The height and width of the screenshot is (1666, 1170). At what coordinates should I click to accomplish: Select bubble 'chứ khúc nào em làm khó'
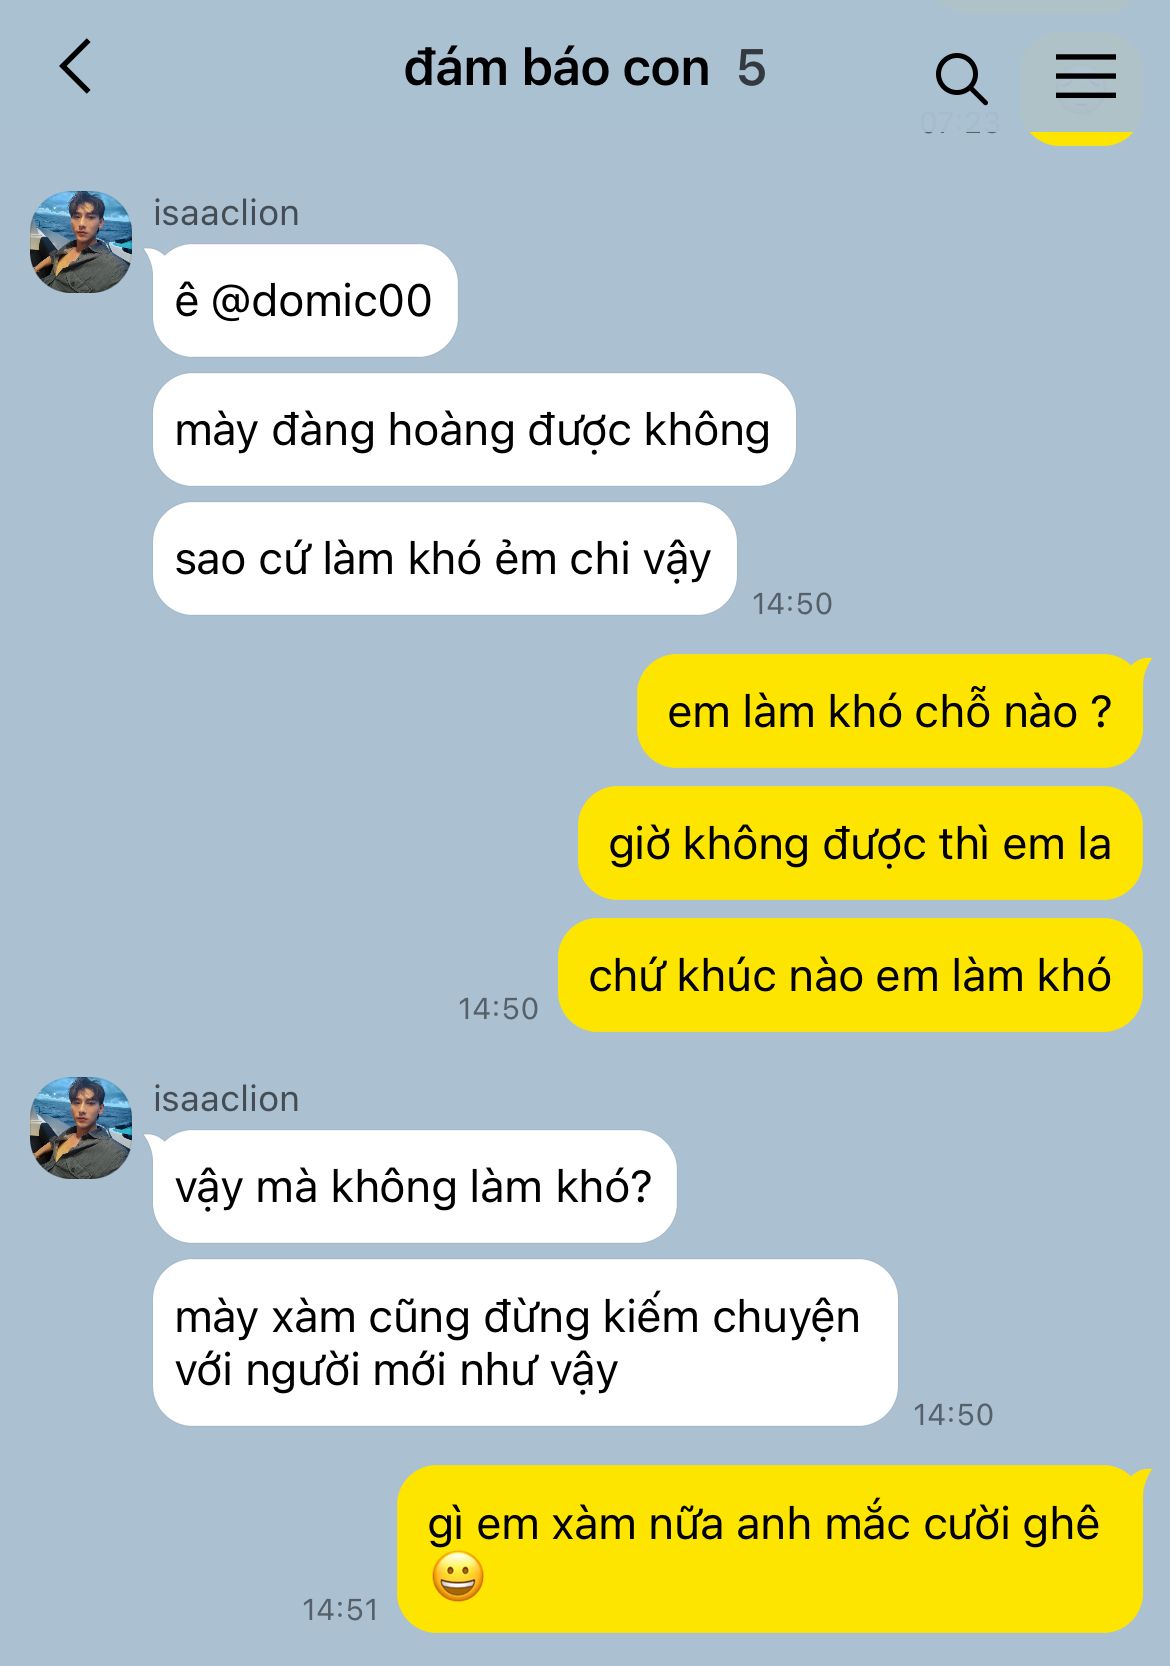(850, 975)
